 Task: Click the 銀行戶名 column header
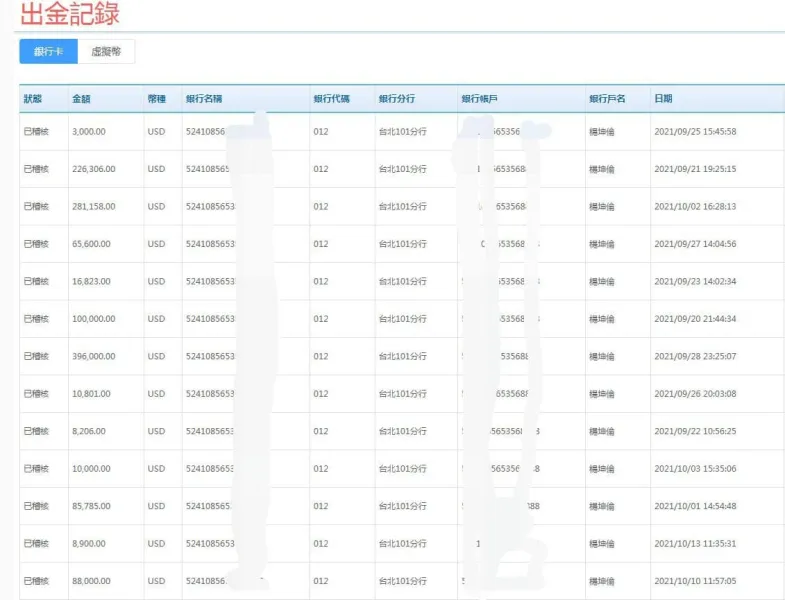pyautogui.click(x=607, y=99)
